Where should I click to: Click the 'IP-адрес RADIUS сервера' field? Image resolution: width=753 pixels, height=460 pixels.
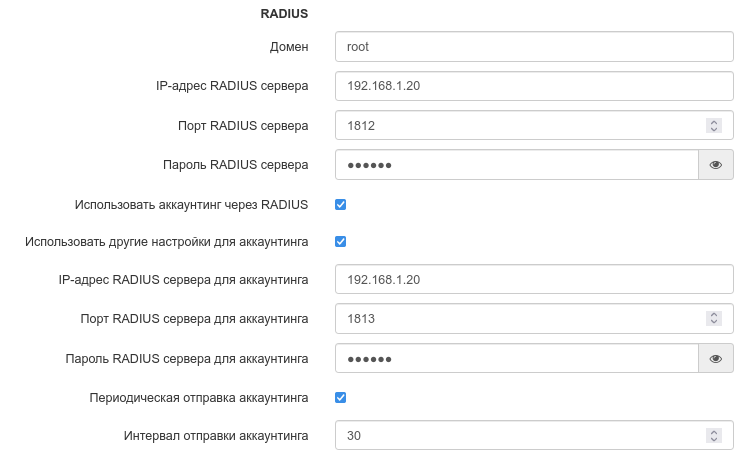(535, 86)
